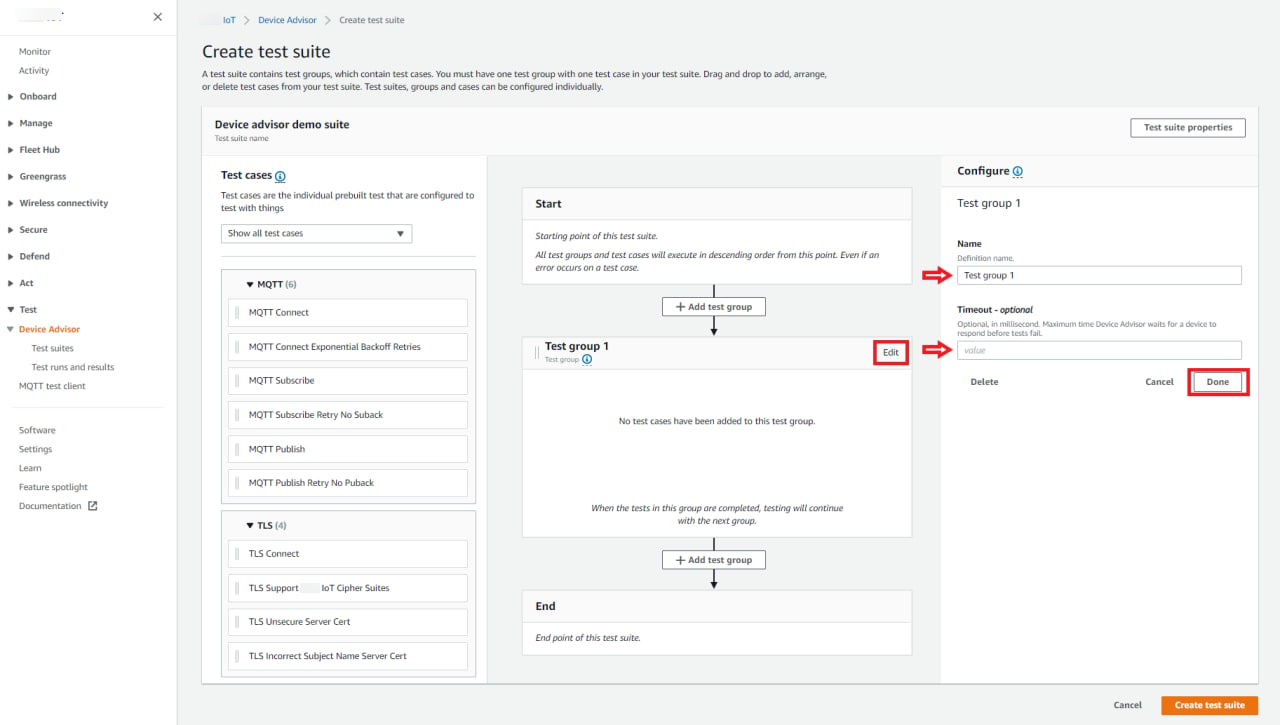The height and width of the screenshot is (725, 1280).
Task: Grab the drag handle on MQTT Connect
Action: (x=238, y=313)
